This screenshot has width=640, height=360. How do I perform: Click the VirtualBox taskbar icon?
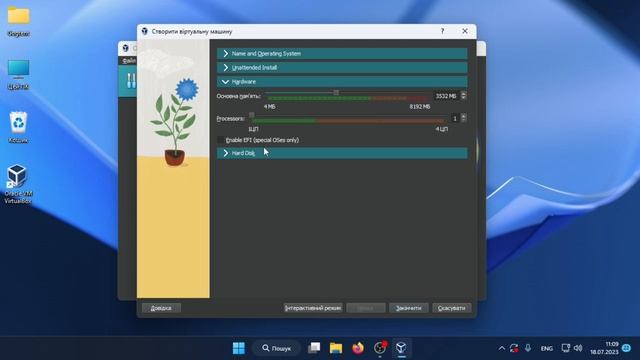coord(402,348)
